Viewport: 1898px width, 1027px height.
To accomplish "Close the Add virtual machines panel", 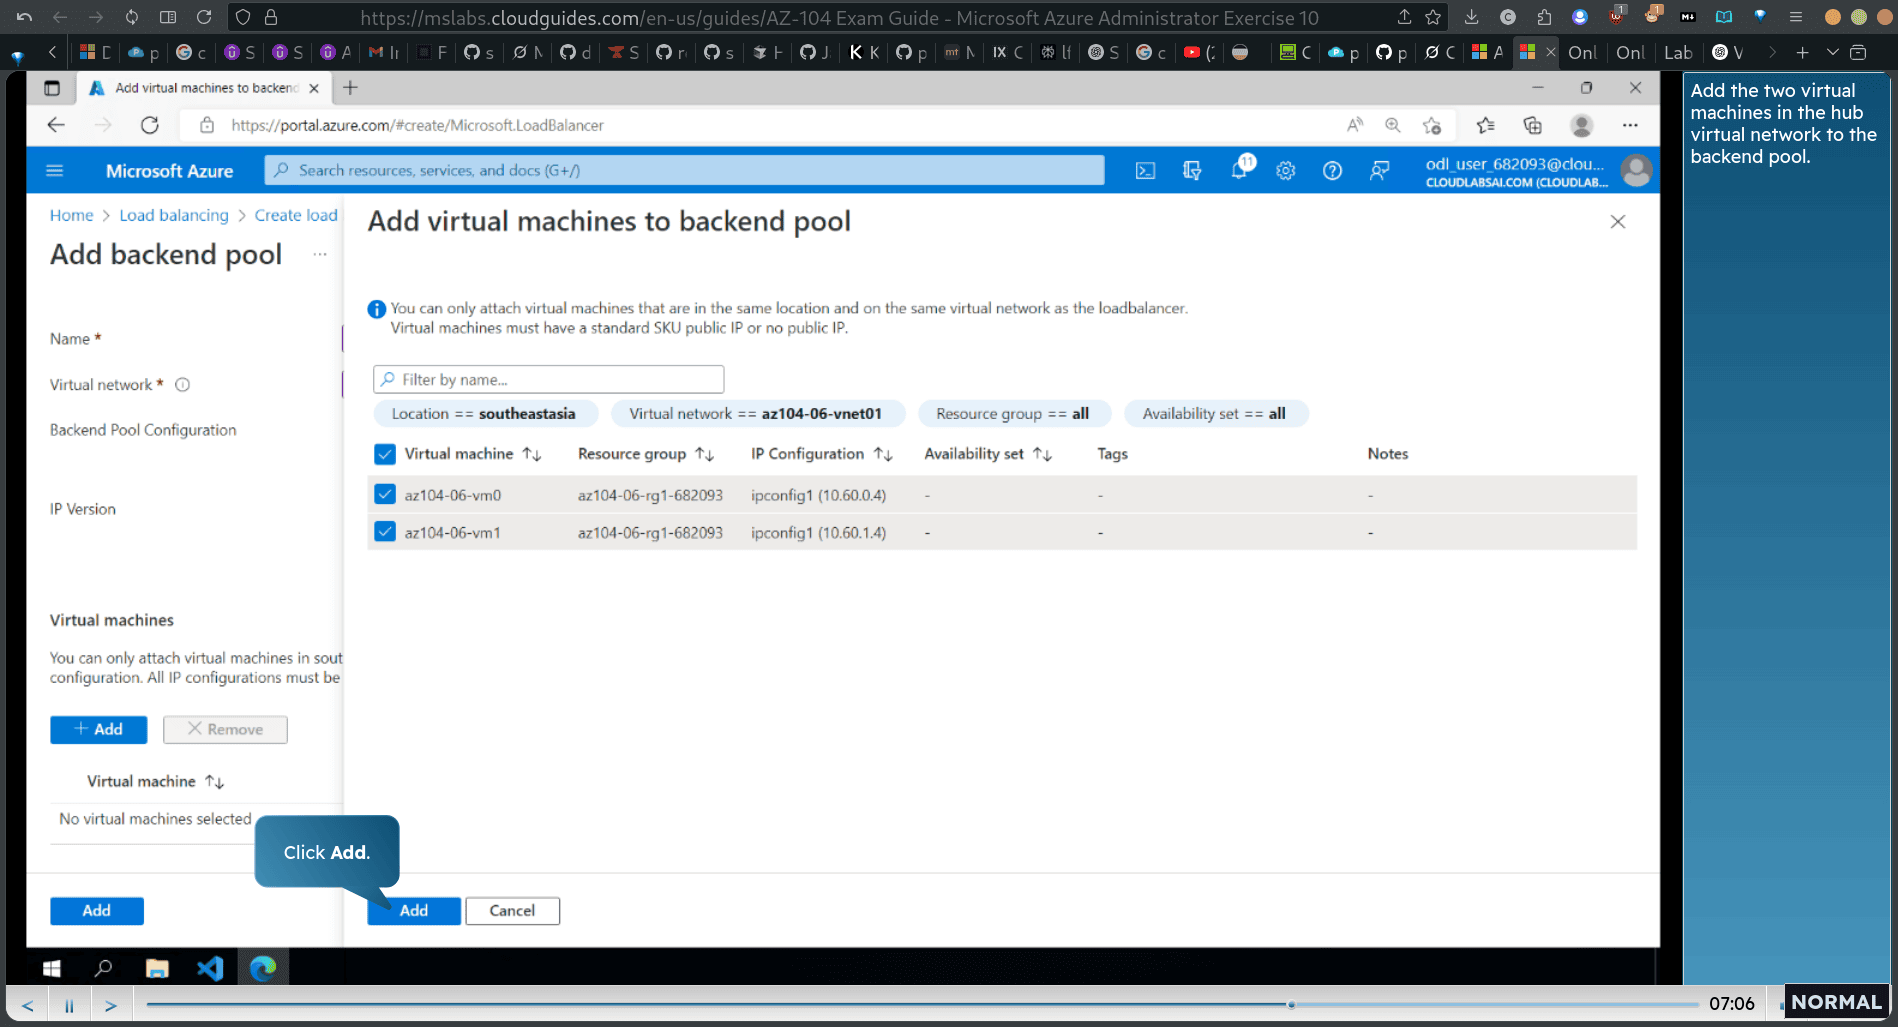I will pos(1618,222).
